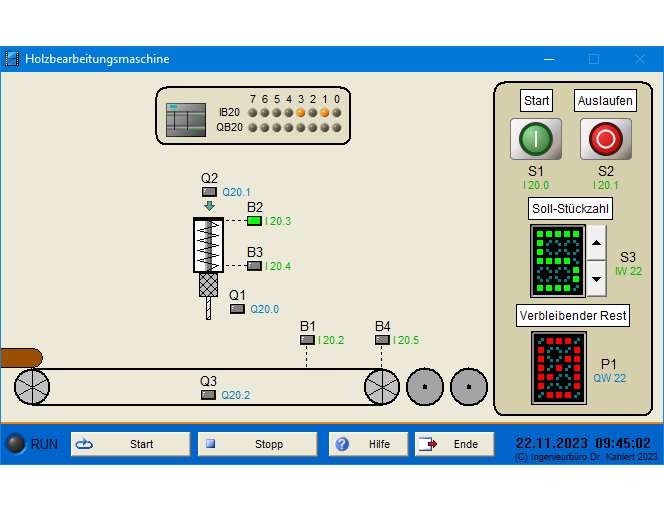Click the Q2 actuator indicator
This screenshot has width=664, height=511.
pyautogui.click(x=209, y=192)
